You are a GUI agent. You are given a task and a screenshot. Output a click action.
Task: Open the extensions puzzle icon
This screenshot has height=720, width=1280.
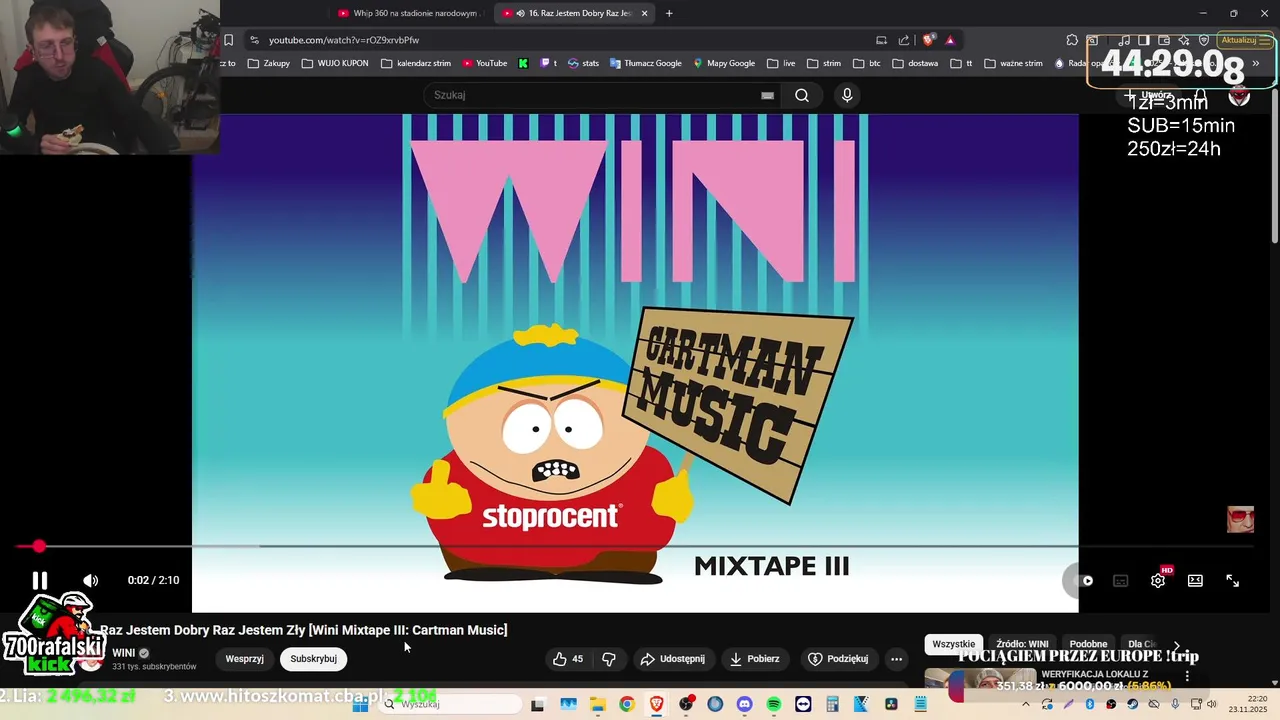tap(1072, 40)
